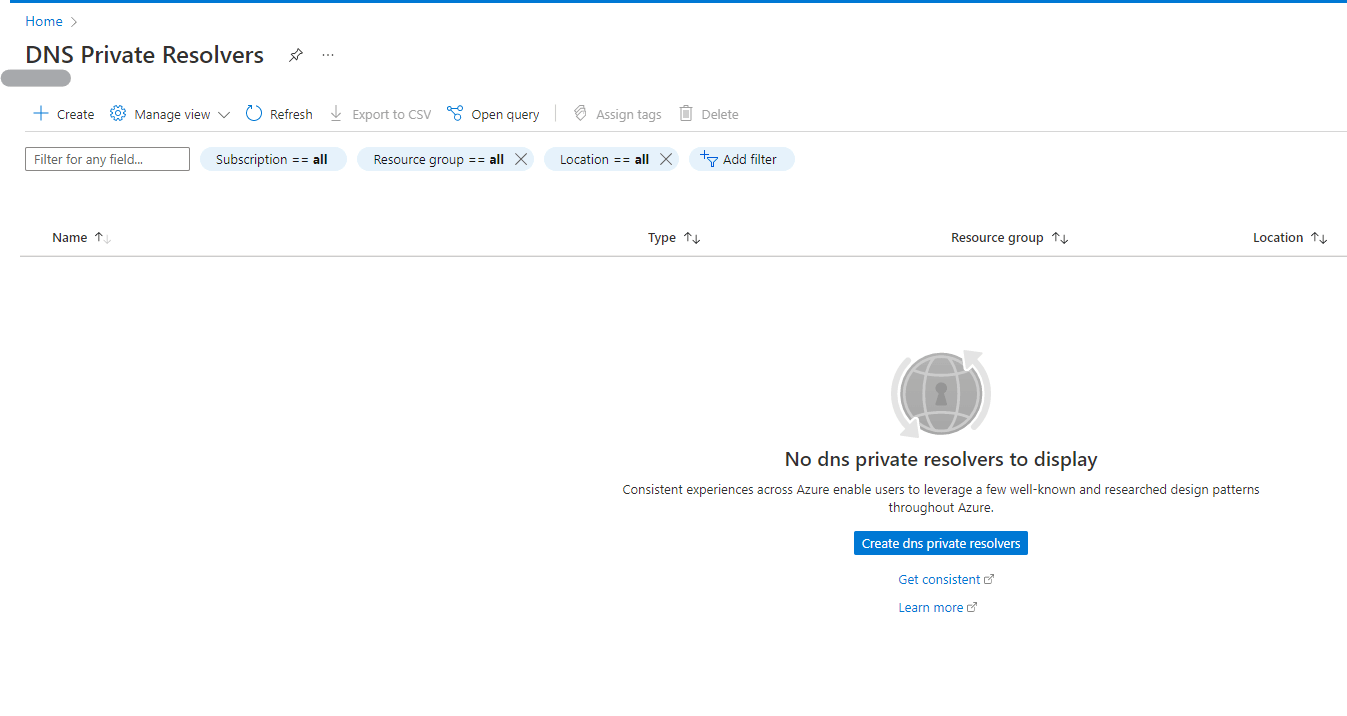Screen dimensions: 1347x716
Task: Click the Assign tags command
Action: click(617, 114)
